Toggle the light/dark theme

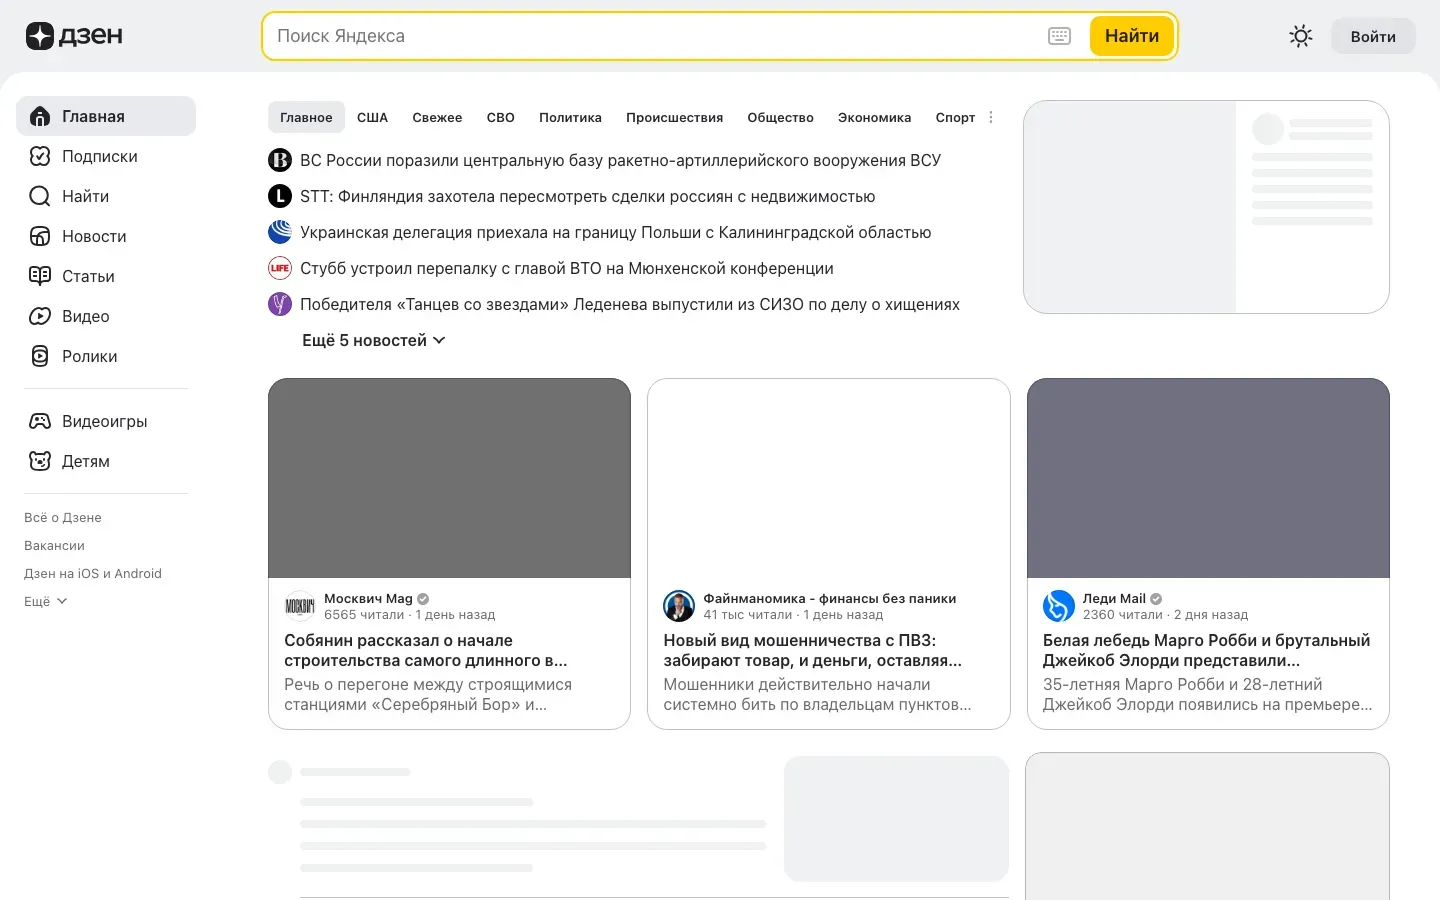pyautogui.click(x=1300, y=35)
